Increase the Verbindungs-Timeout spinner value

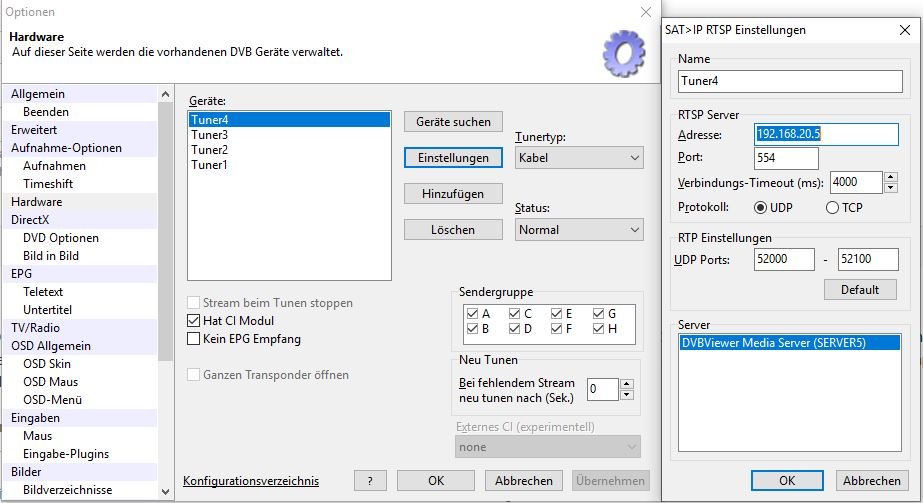891,177
